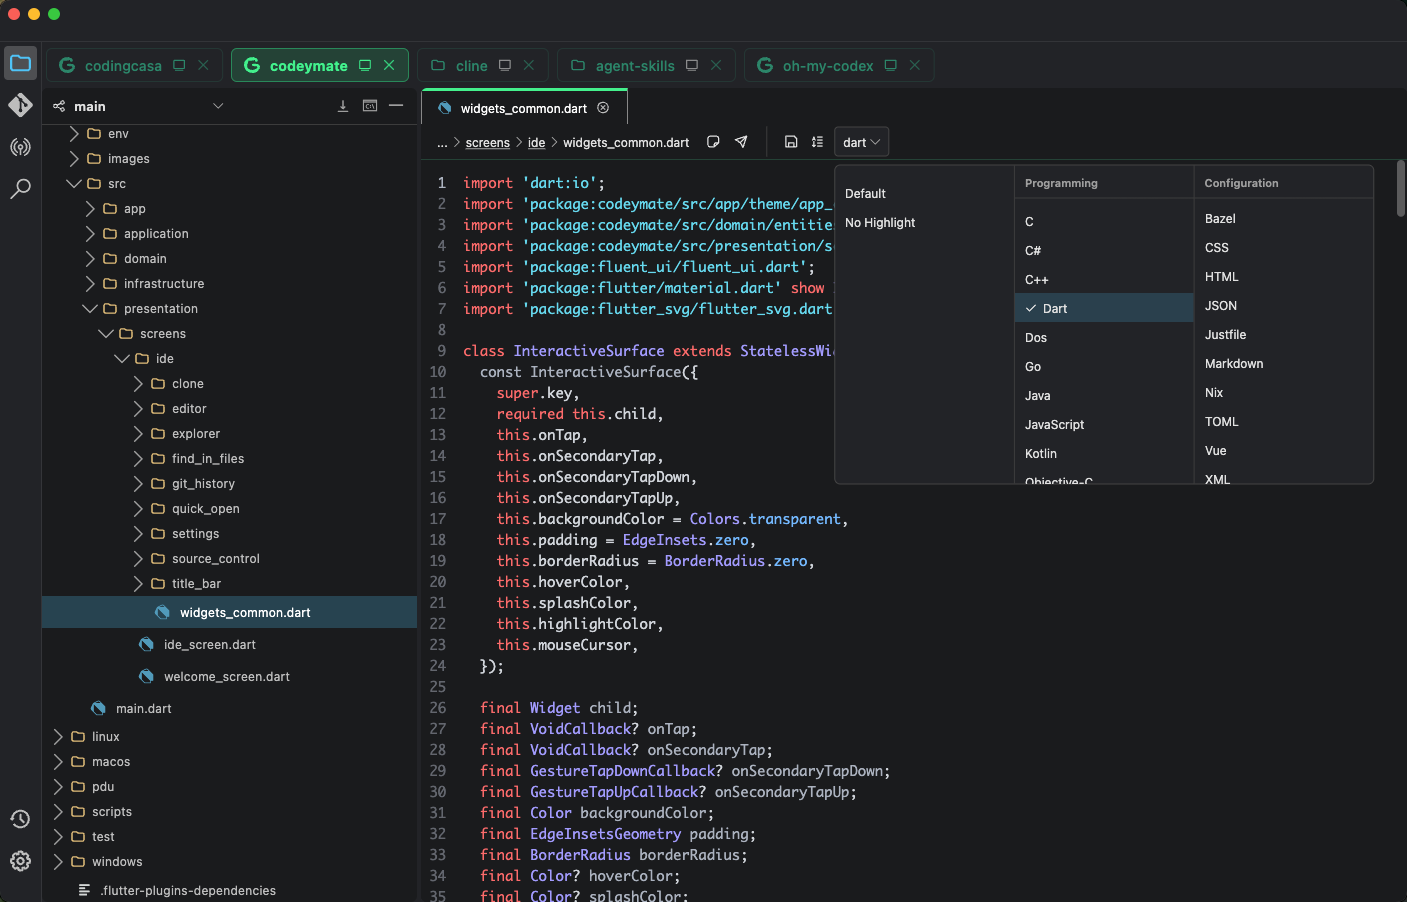Open the settings gear icon
The height and width of the screenshot is (902, 1407).
[x=20, y=861]
